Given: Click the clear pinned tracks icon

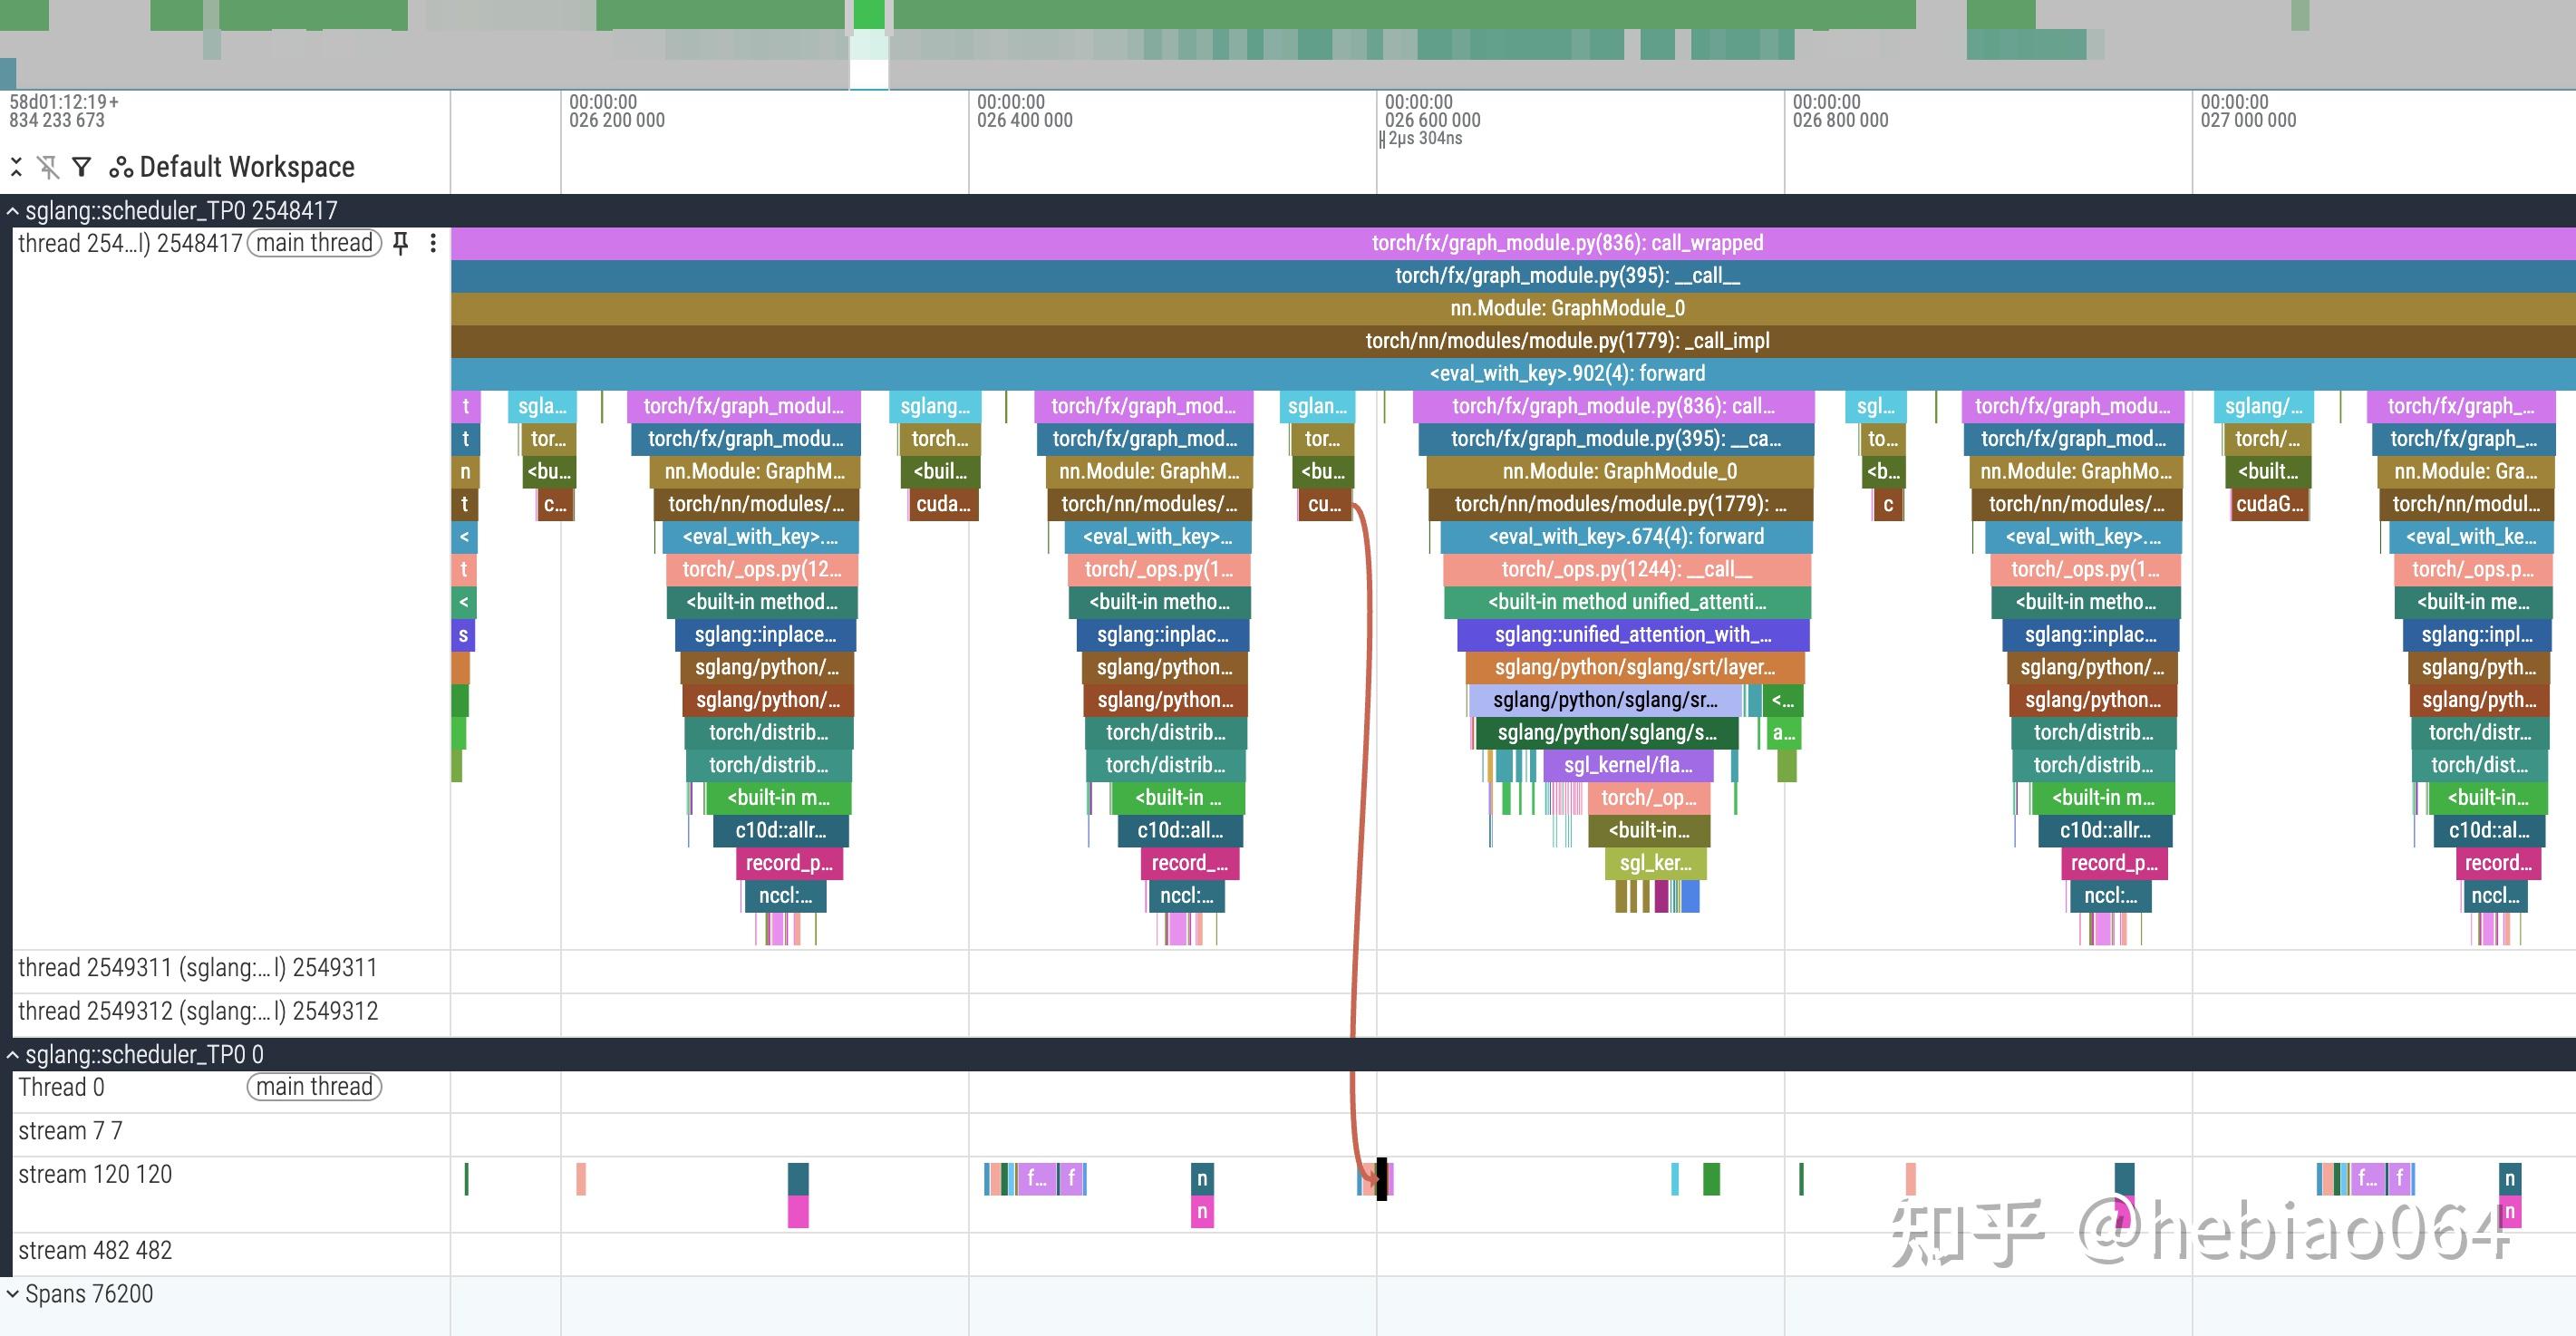Looking at the screenshot, I should (x=48, y=167).
